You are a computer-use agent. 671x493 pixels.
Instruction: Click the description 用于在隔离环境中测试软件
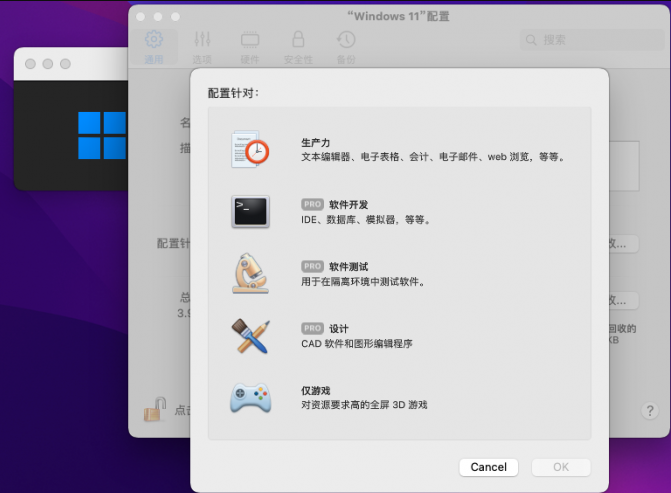coord(362,282)
